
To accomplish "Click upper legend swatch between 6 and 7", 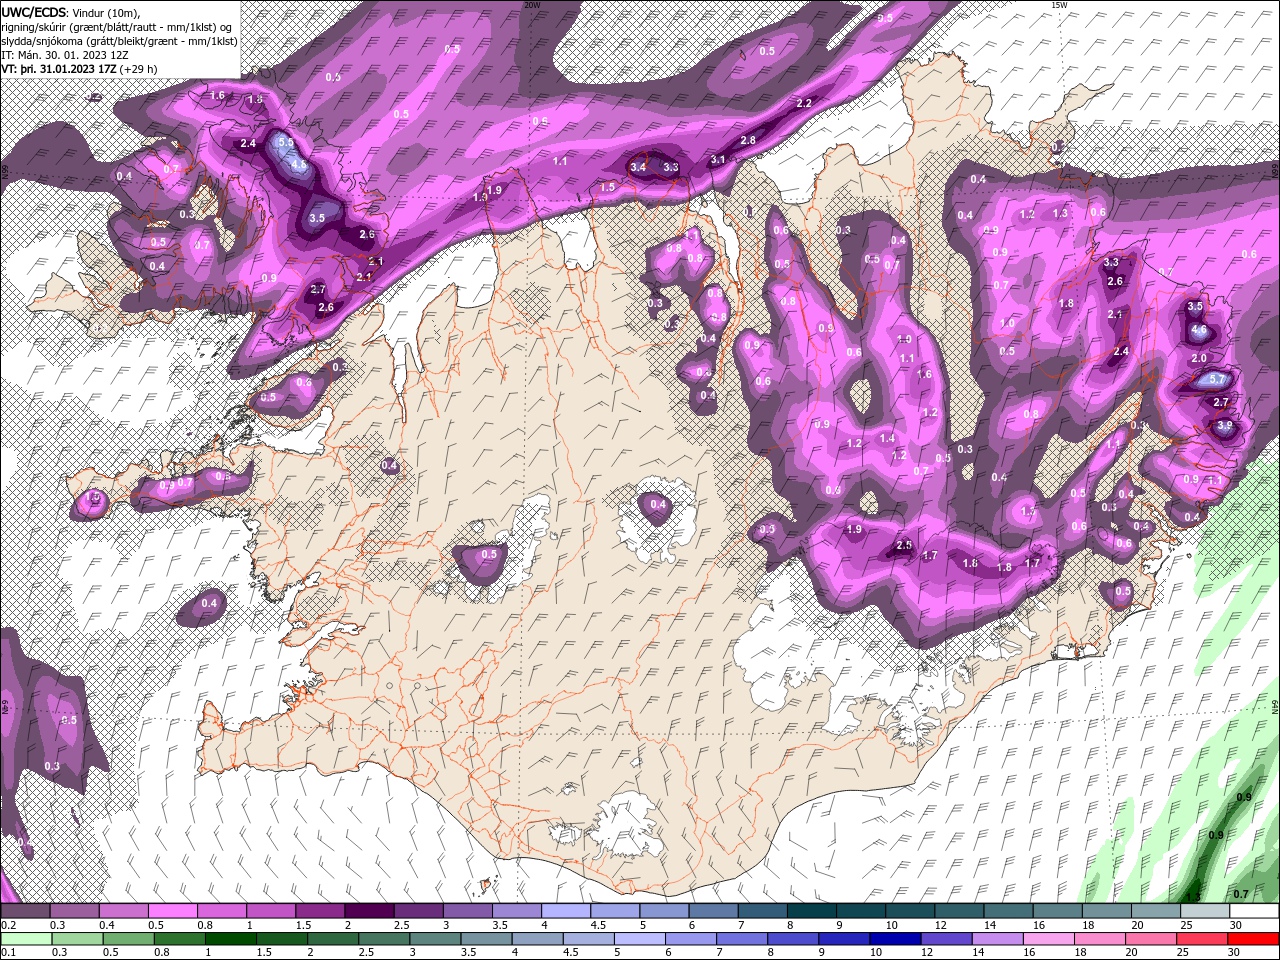I will pos(714,911).
